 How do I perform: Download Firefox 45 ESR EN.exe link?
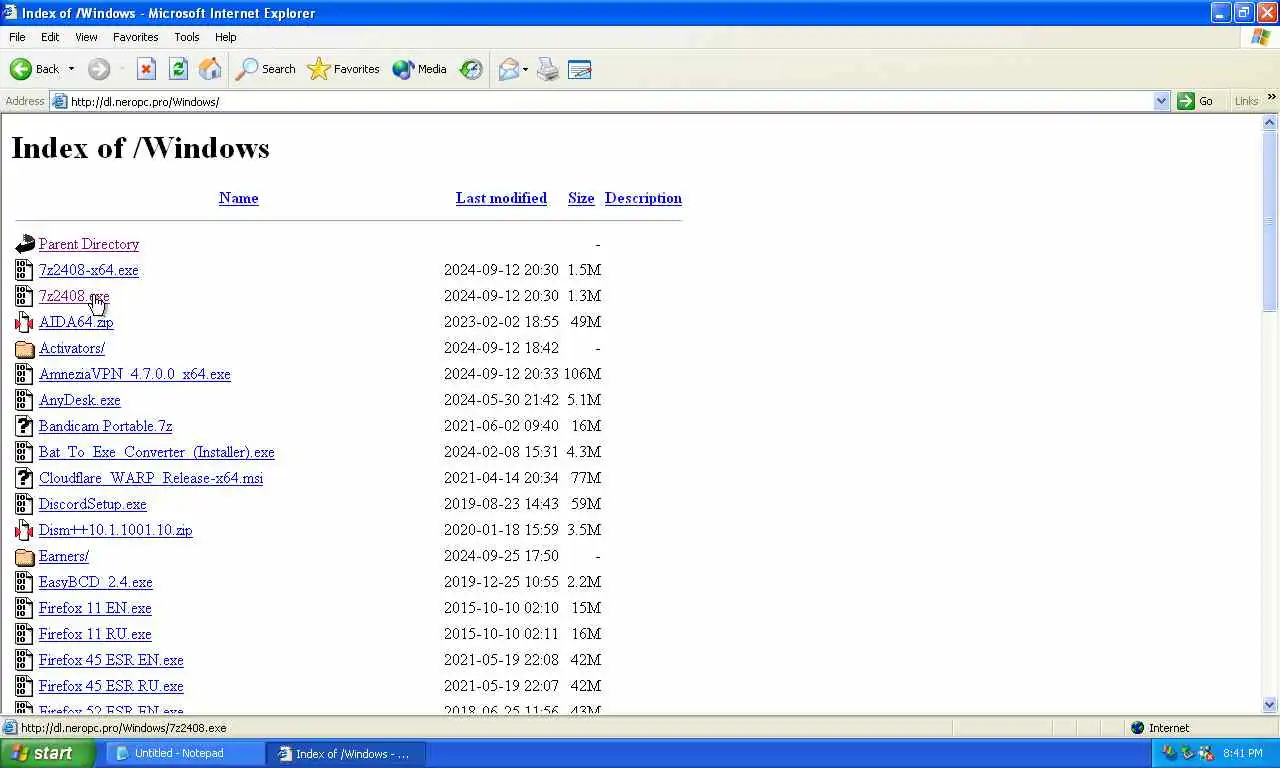point(111,660)
